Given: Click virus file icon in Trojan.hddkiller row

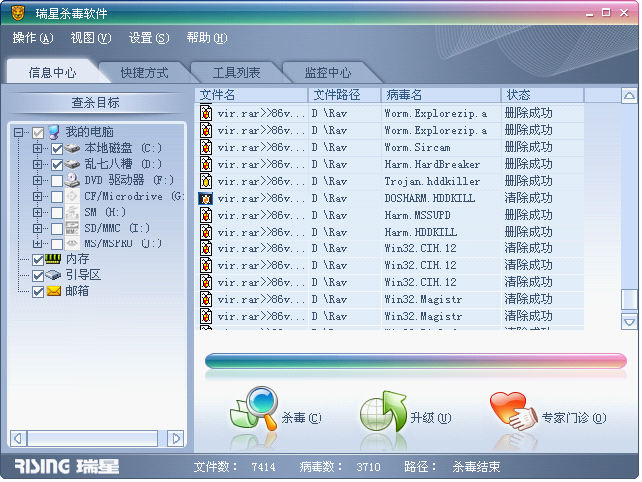Looking at the screenshot, I should coord(206,181).
